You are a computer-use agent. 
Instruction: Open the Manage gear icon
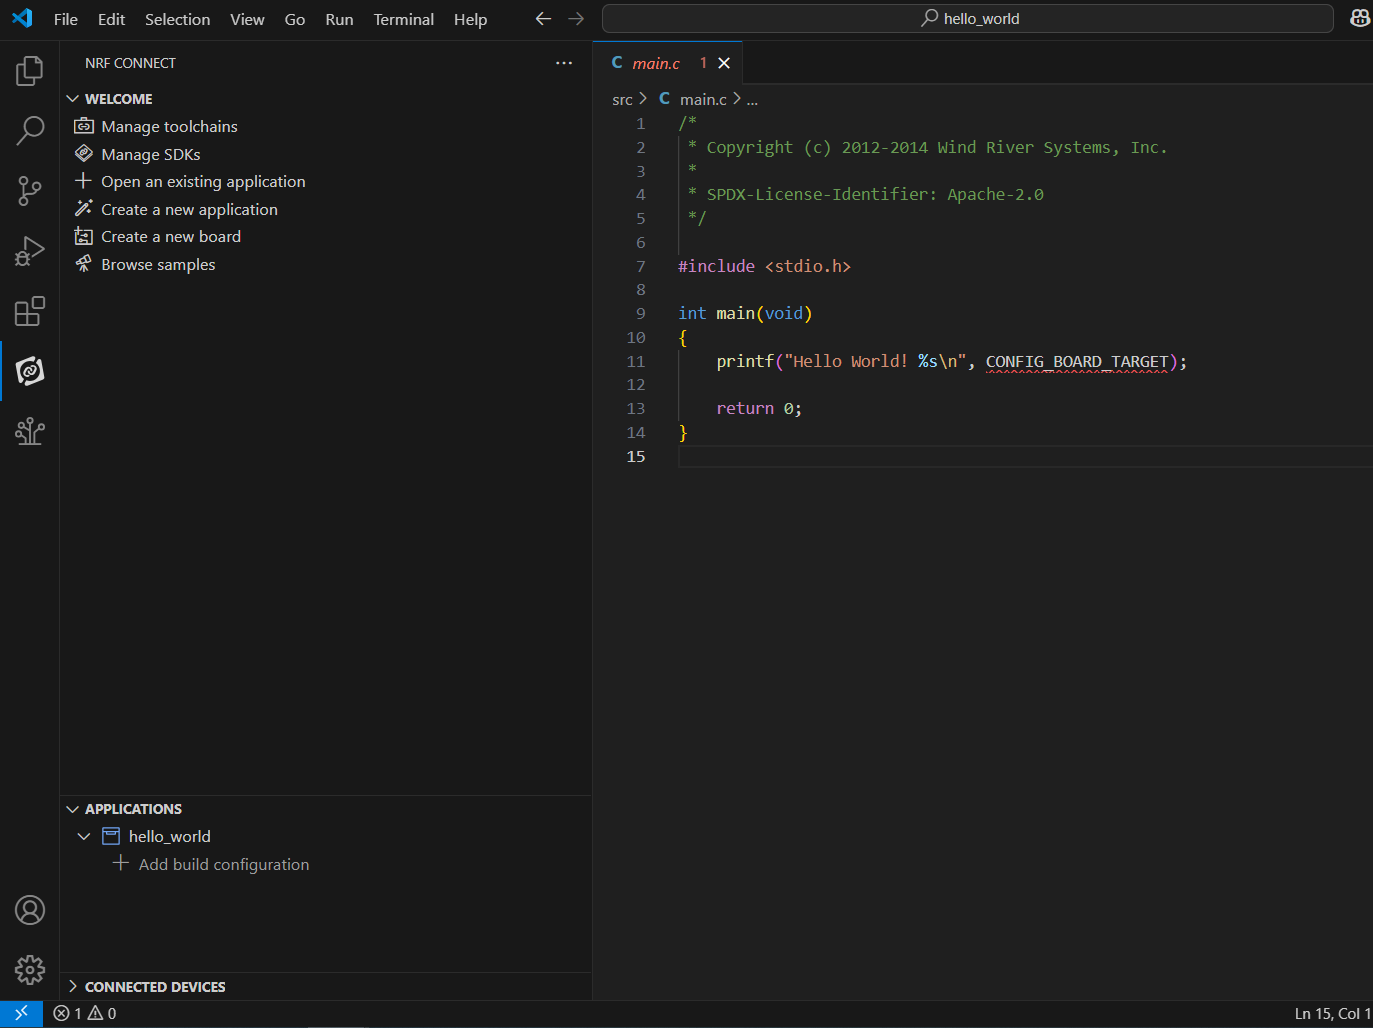[30, 970]
